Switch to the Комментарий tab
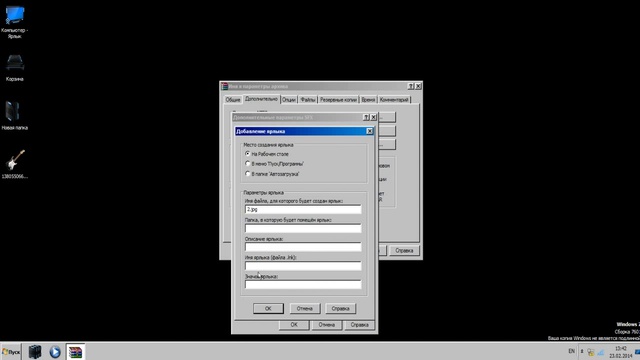Viewport: 640px width, 360px height. pos(394,100)
